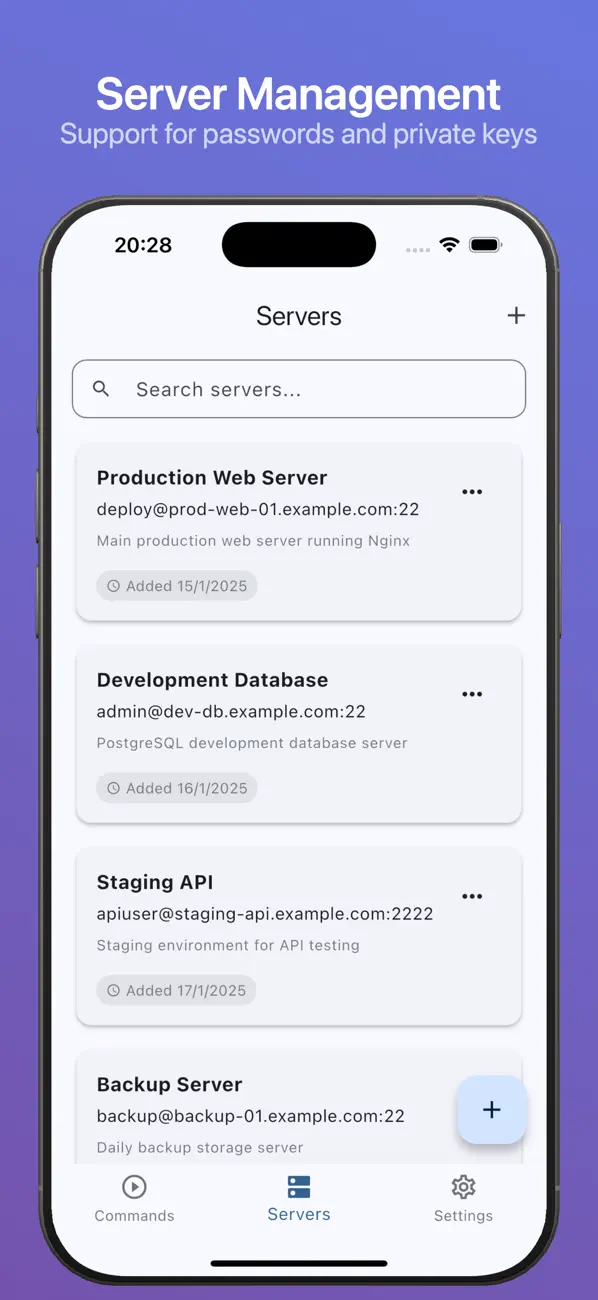The image size is (598, 1300).
Task: Open the Commands tab icon
Action: (x=134, y=1186)
